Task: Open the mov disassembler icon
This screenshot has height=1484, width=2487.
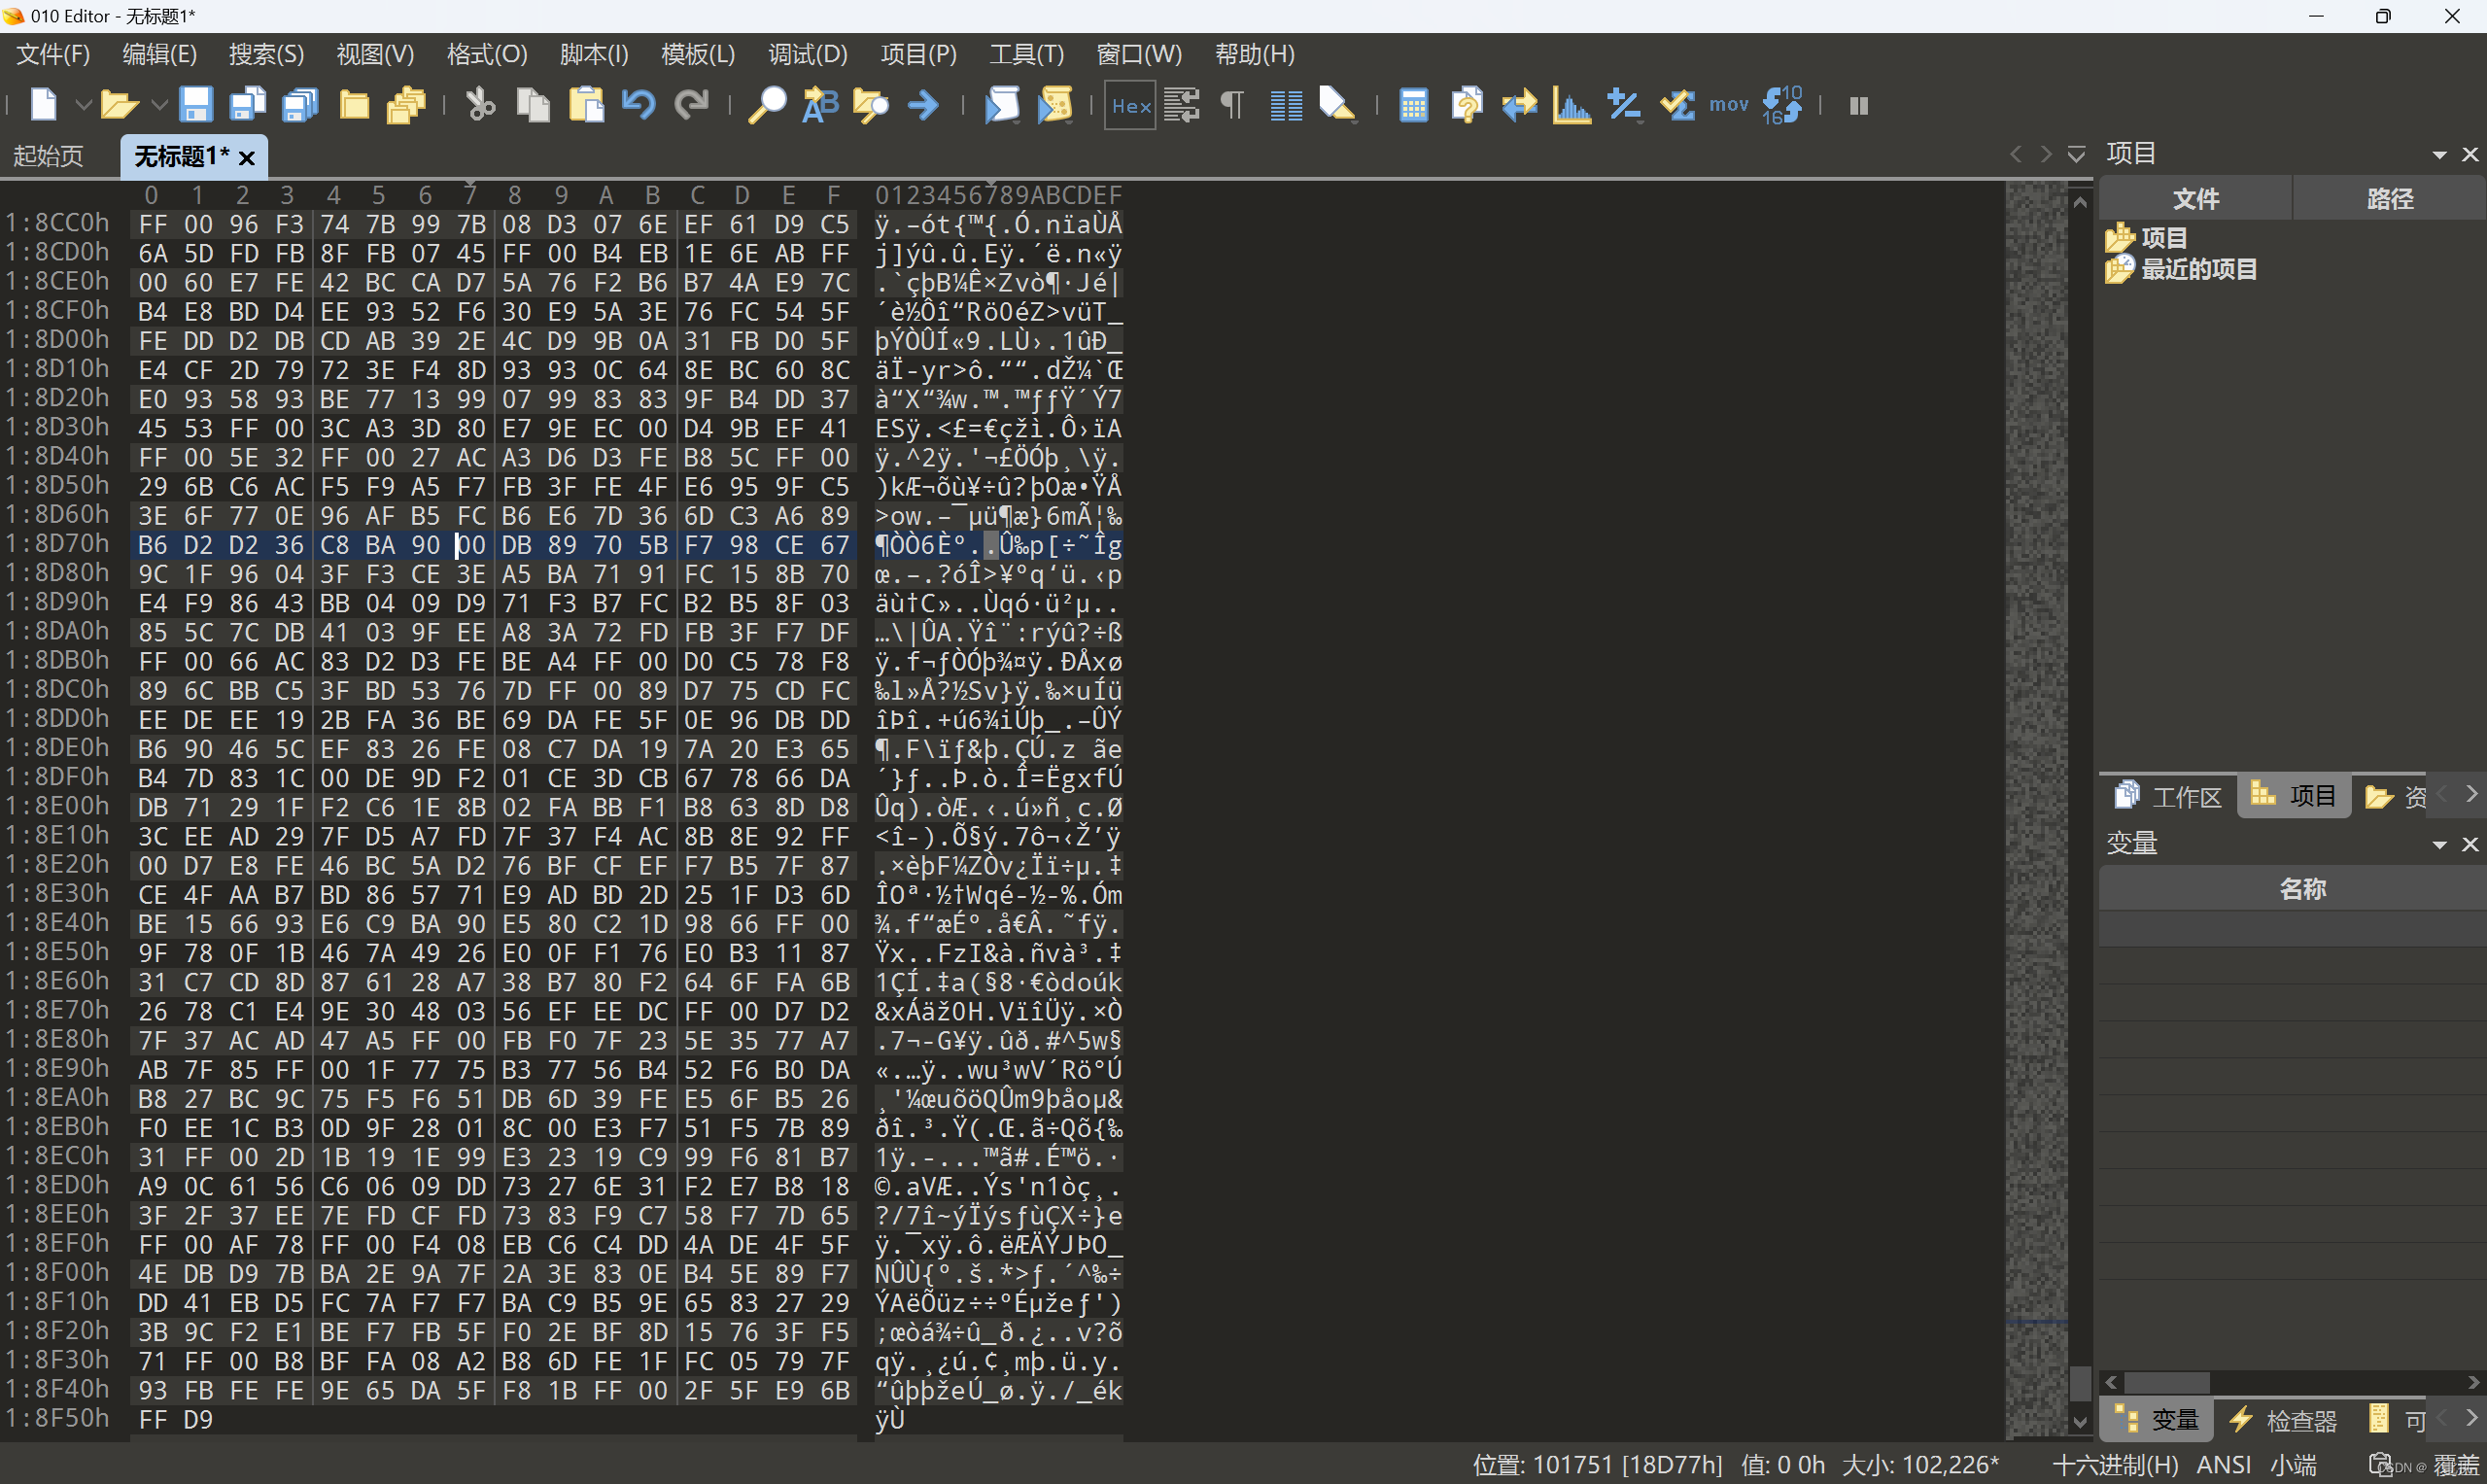Action: (x=1728, y=105)
